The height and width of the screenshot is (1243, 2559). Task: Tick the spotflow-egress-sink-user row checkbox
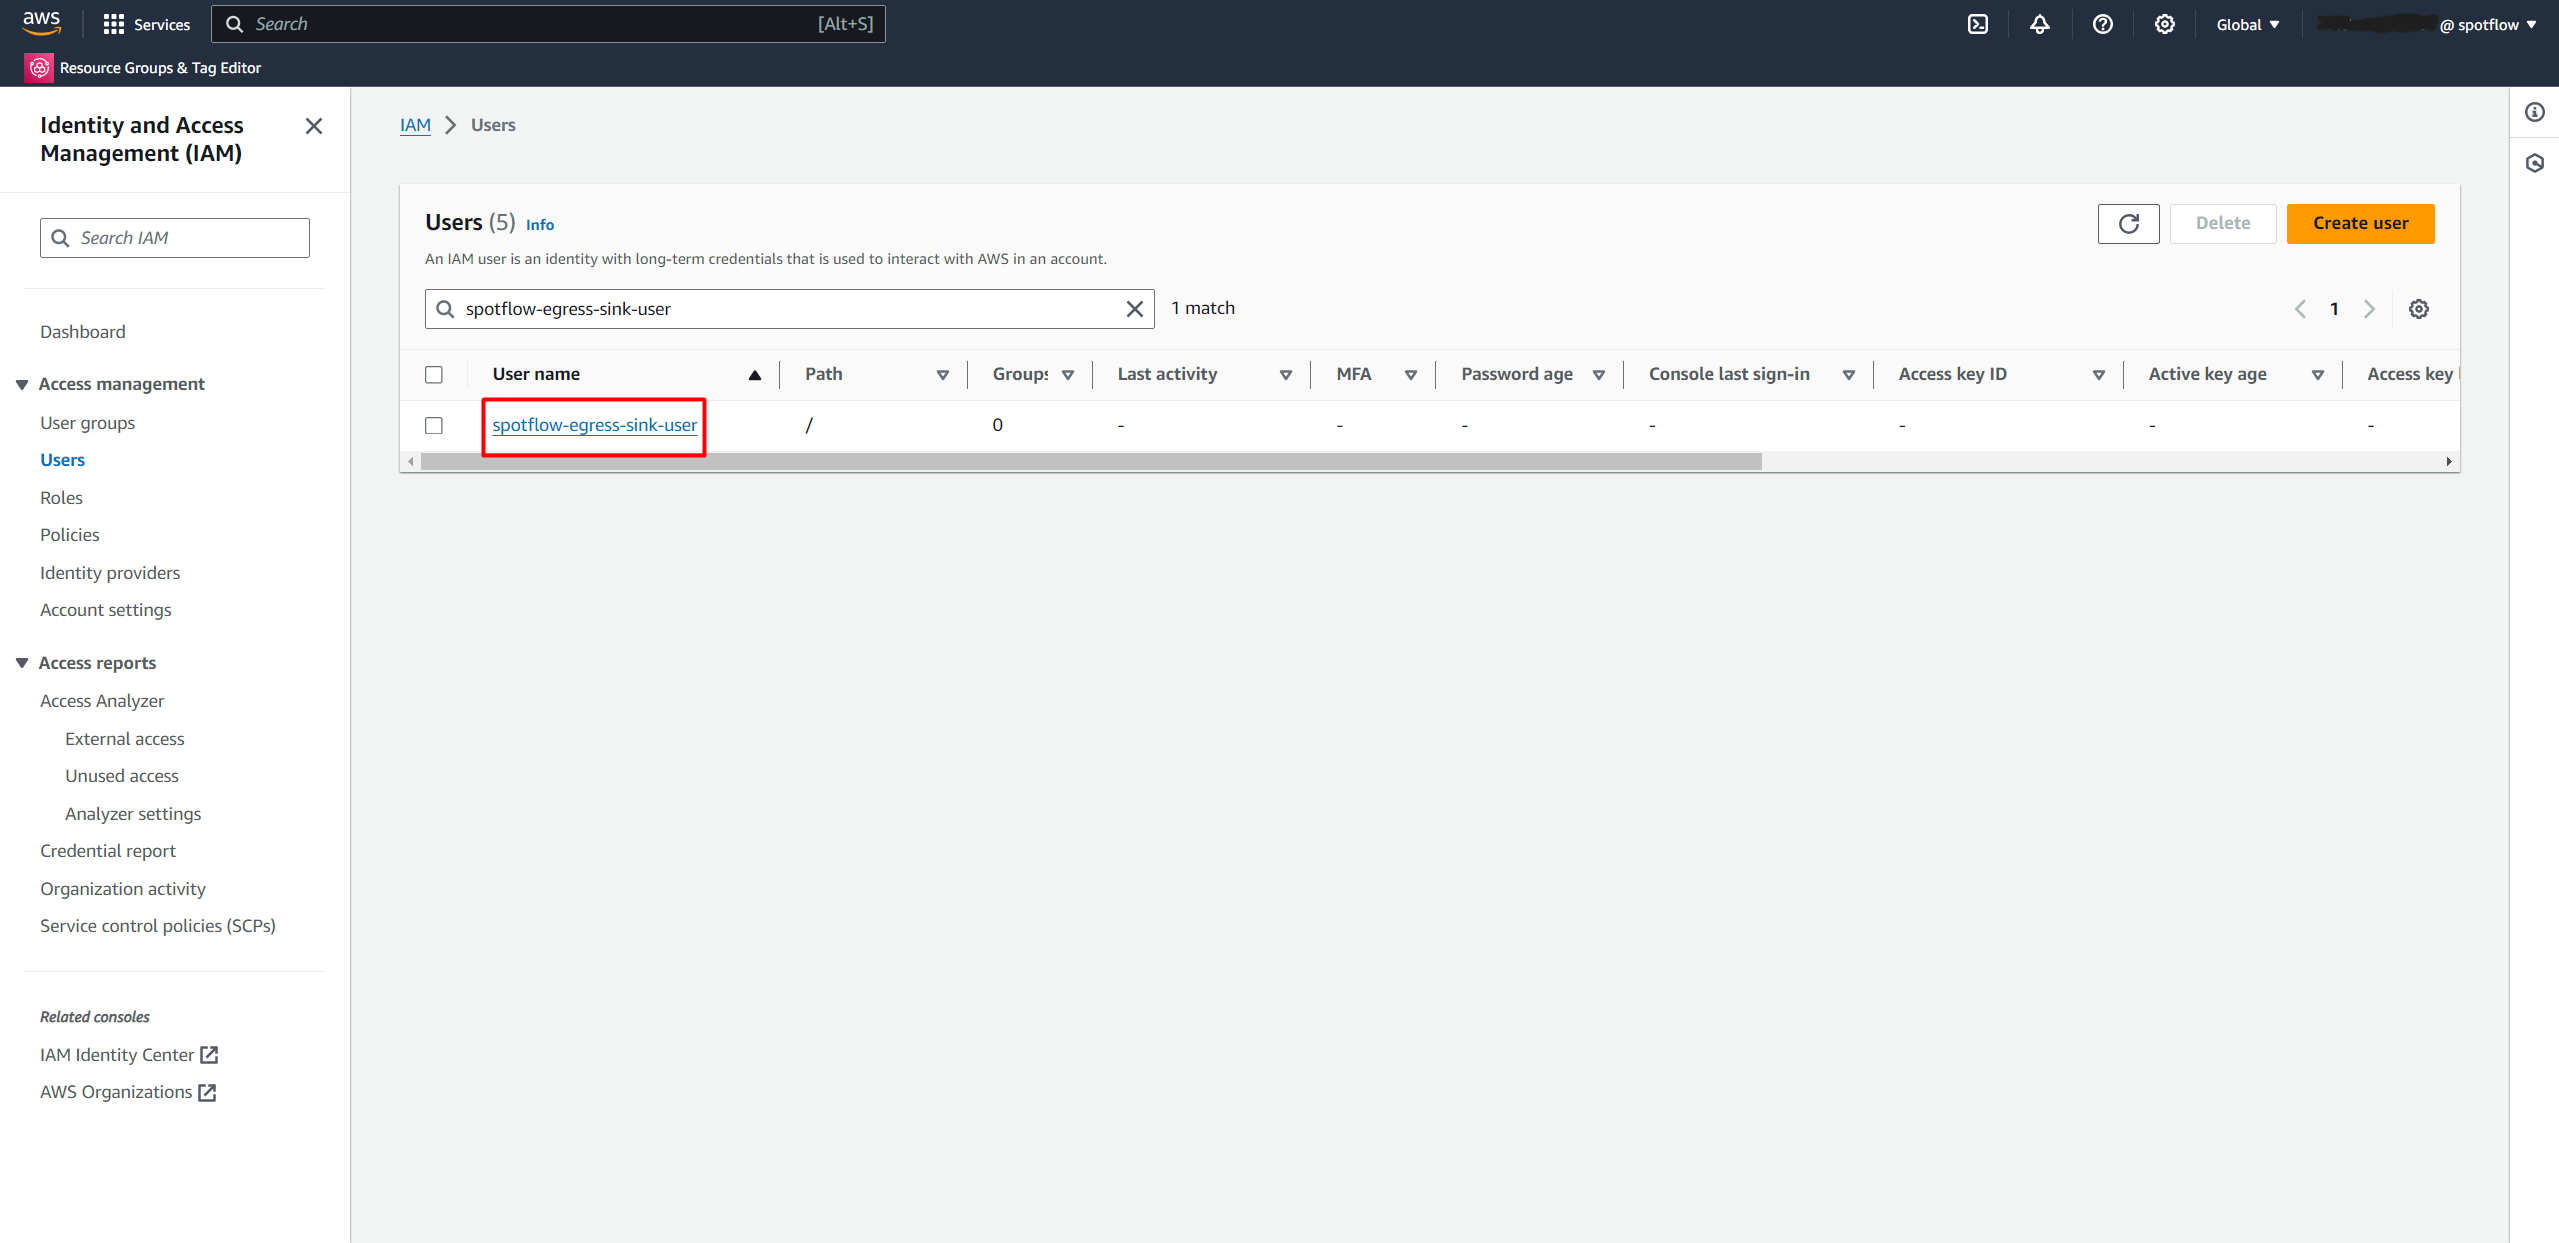coord(434,425)
